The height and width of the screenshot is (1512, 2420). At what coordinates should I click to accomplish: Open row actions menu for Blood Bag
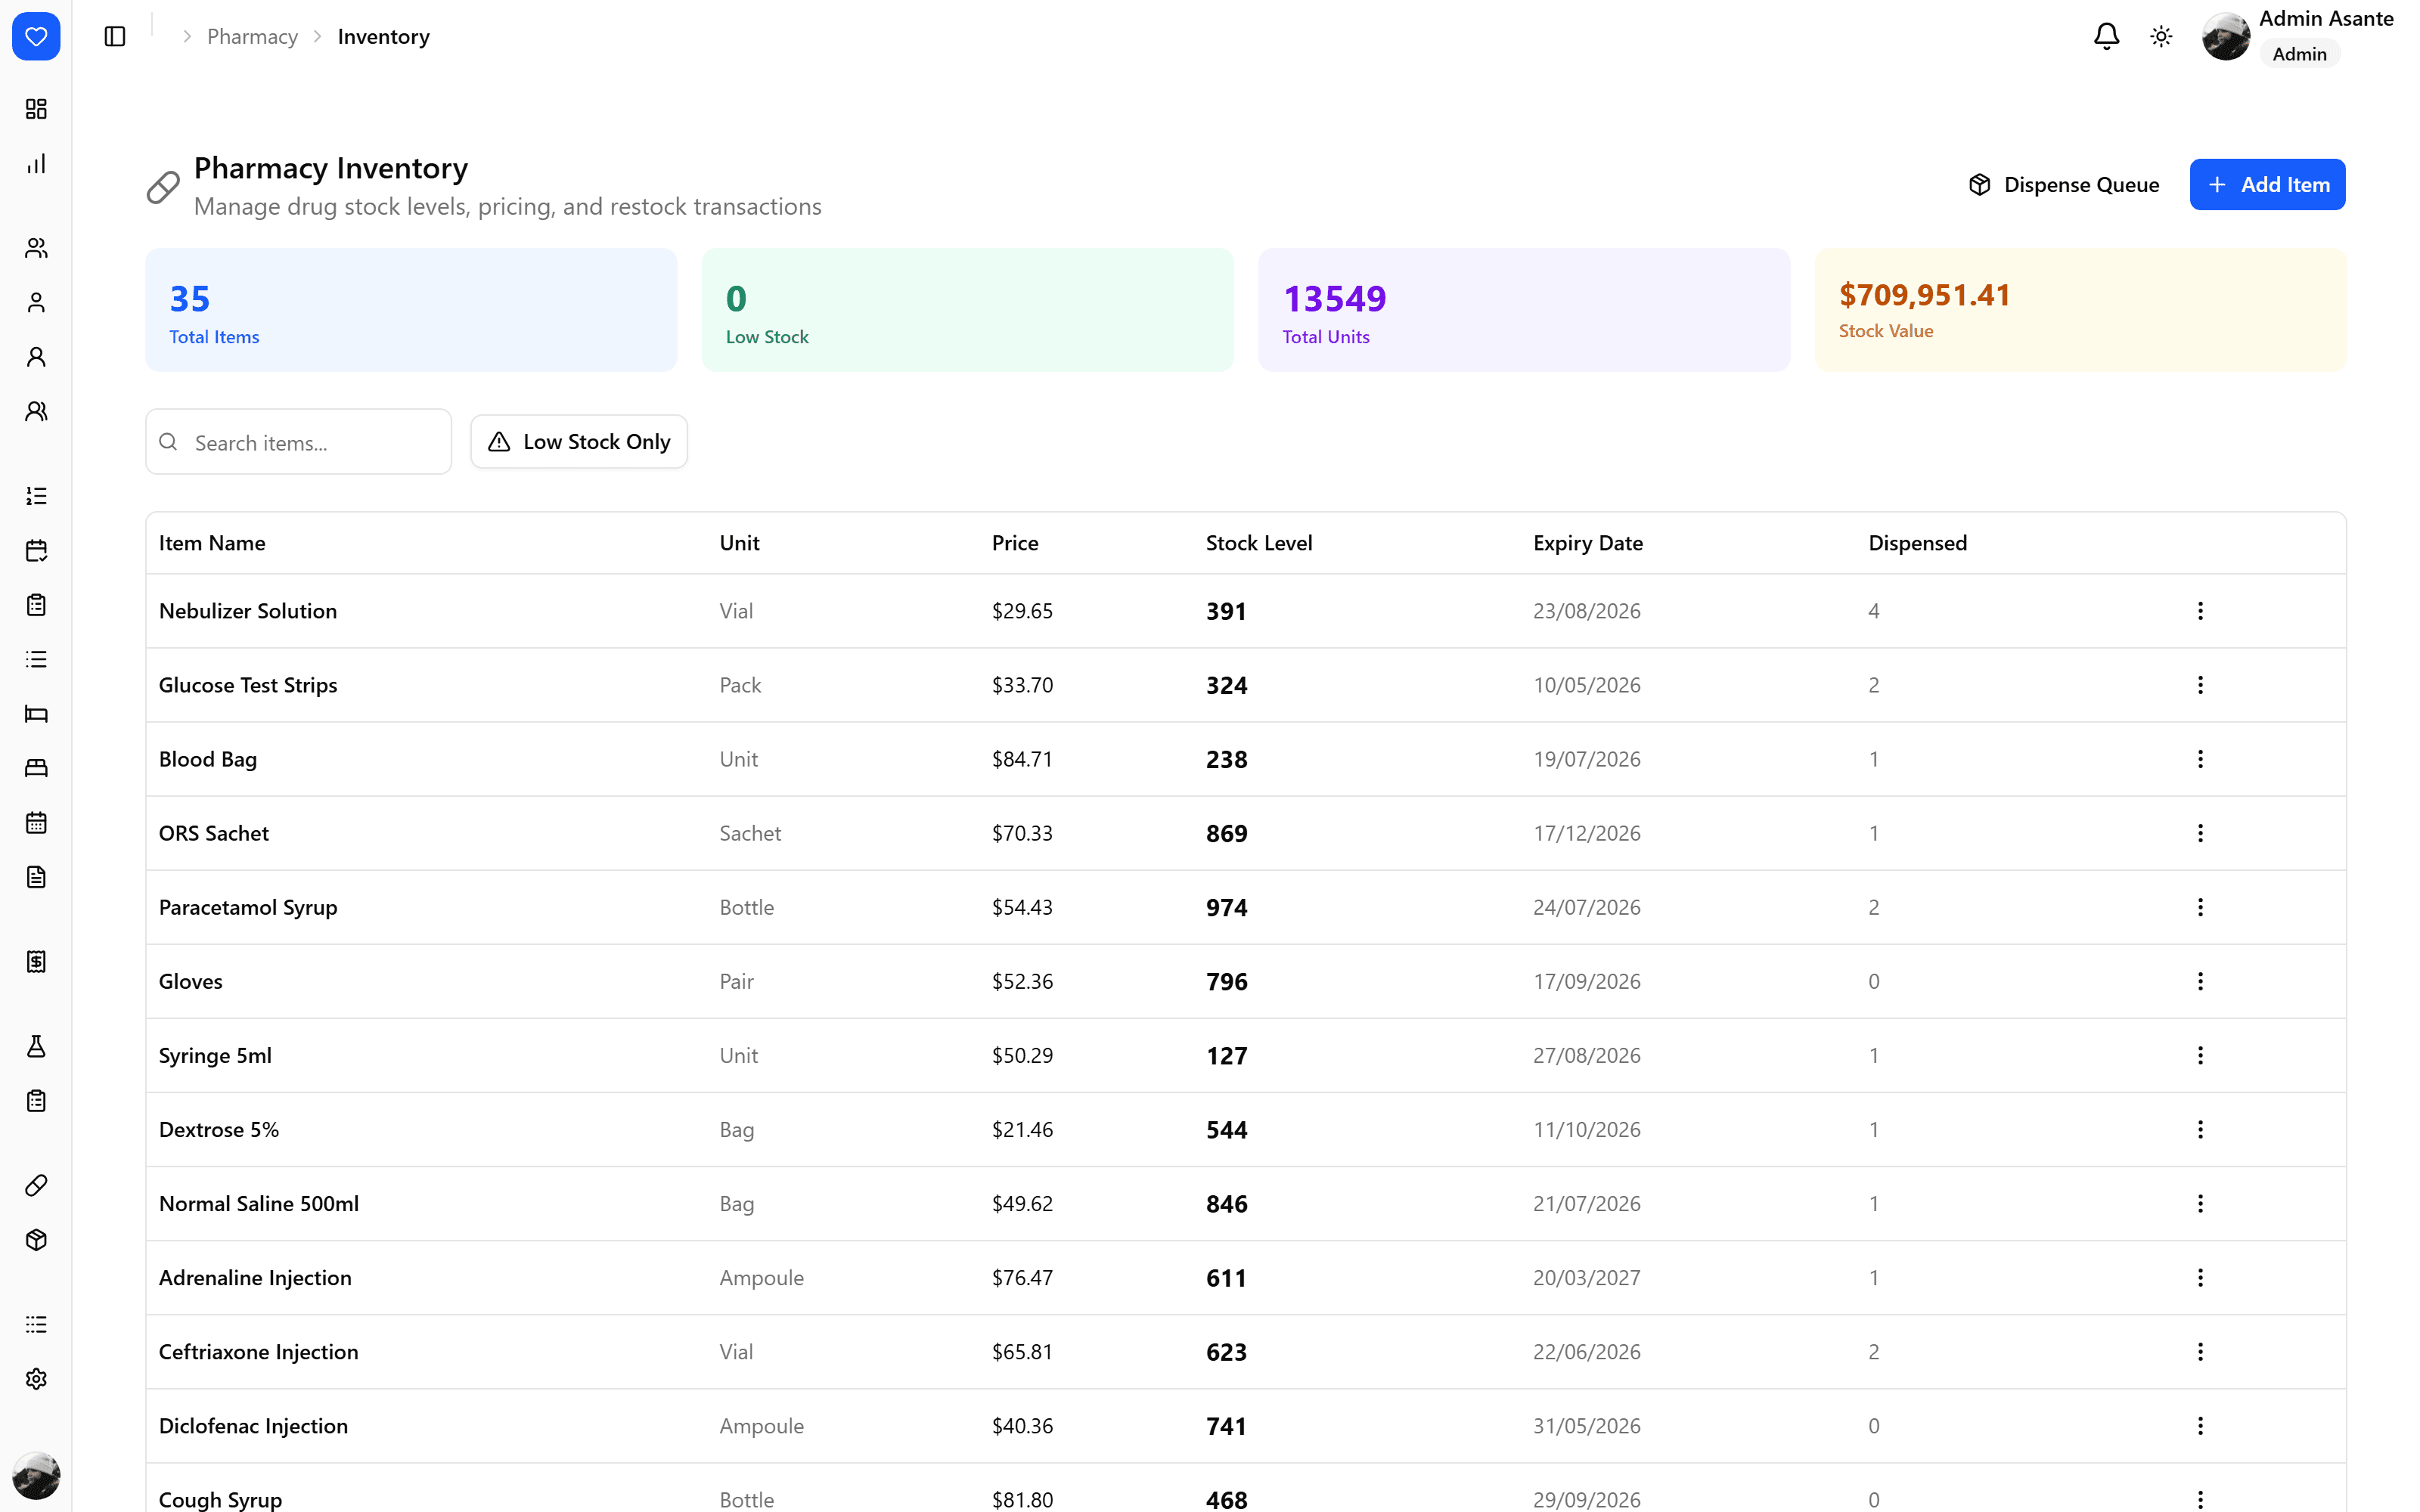[x=2200, y=759]
